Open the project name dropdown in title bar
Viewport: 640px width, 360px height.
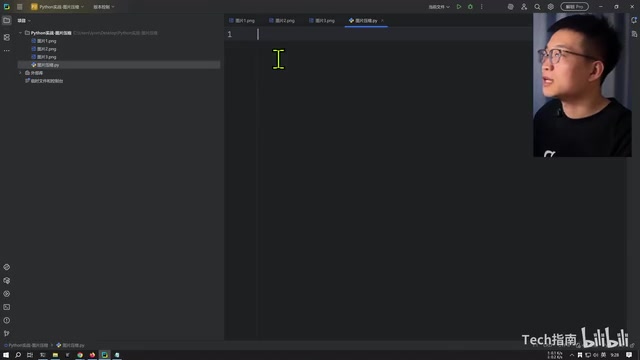(58, 7)
